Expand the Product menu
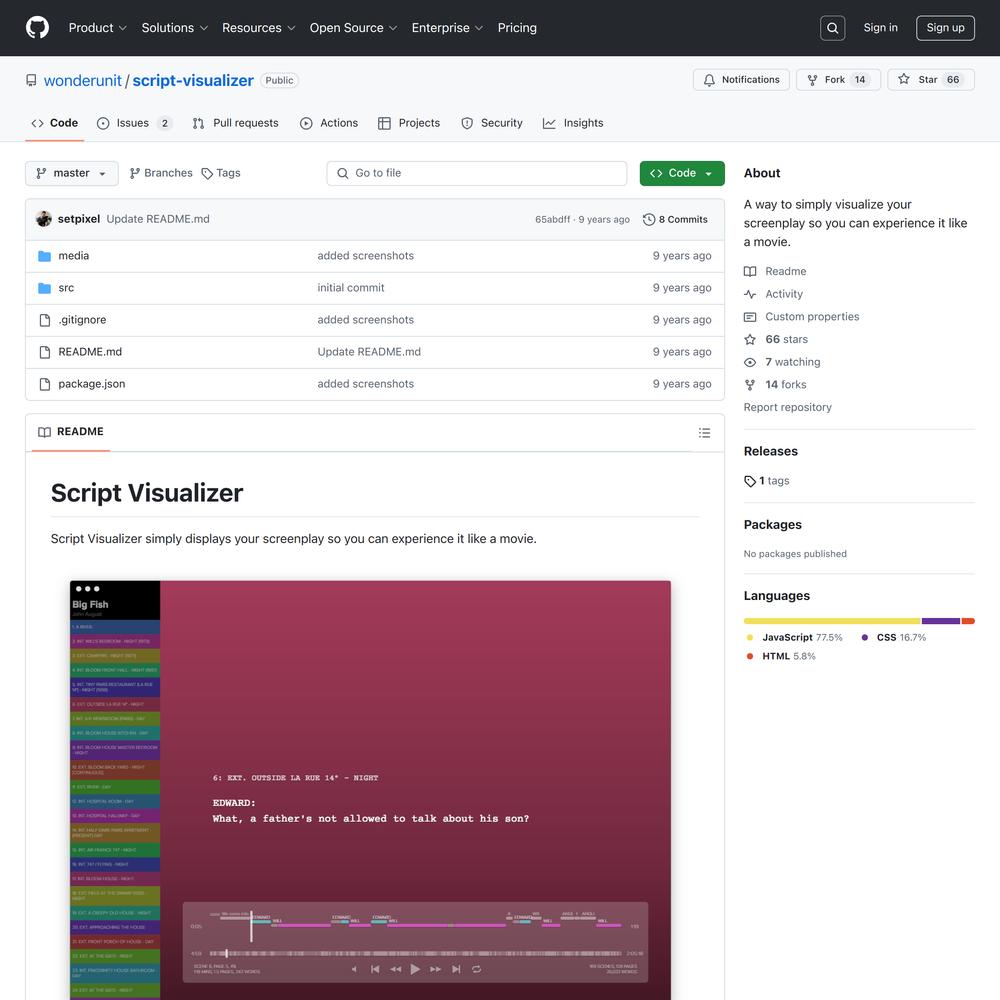The width and height of the screenshot is (1000, 1000). click(x=98, y=28)
